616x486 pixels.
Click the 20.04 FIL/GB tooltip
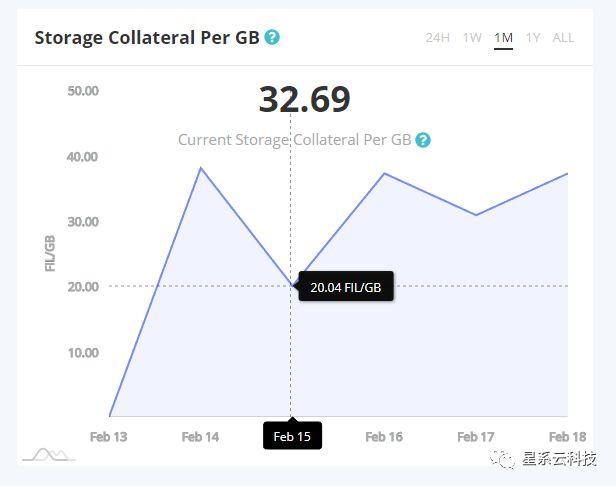coord(346,286)
